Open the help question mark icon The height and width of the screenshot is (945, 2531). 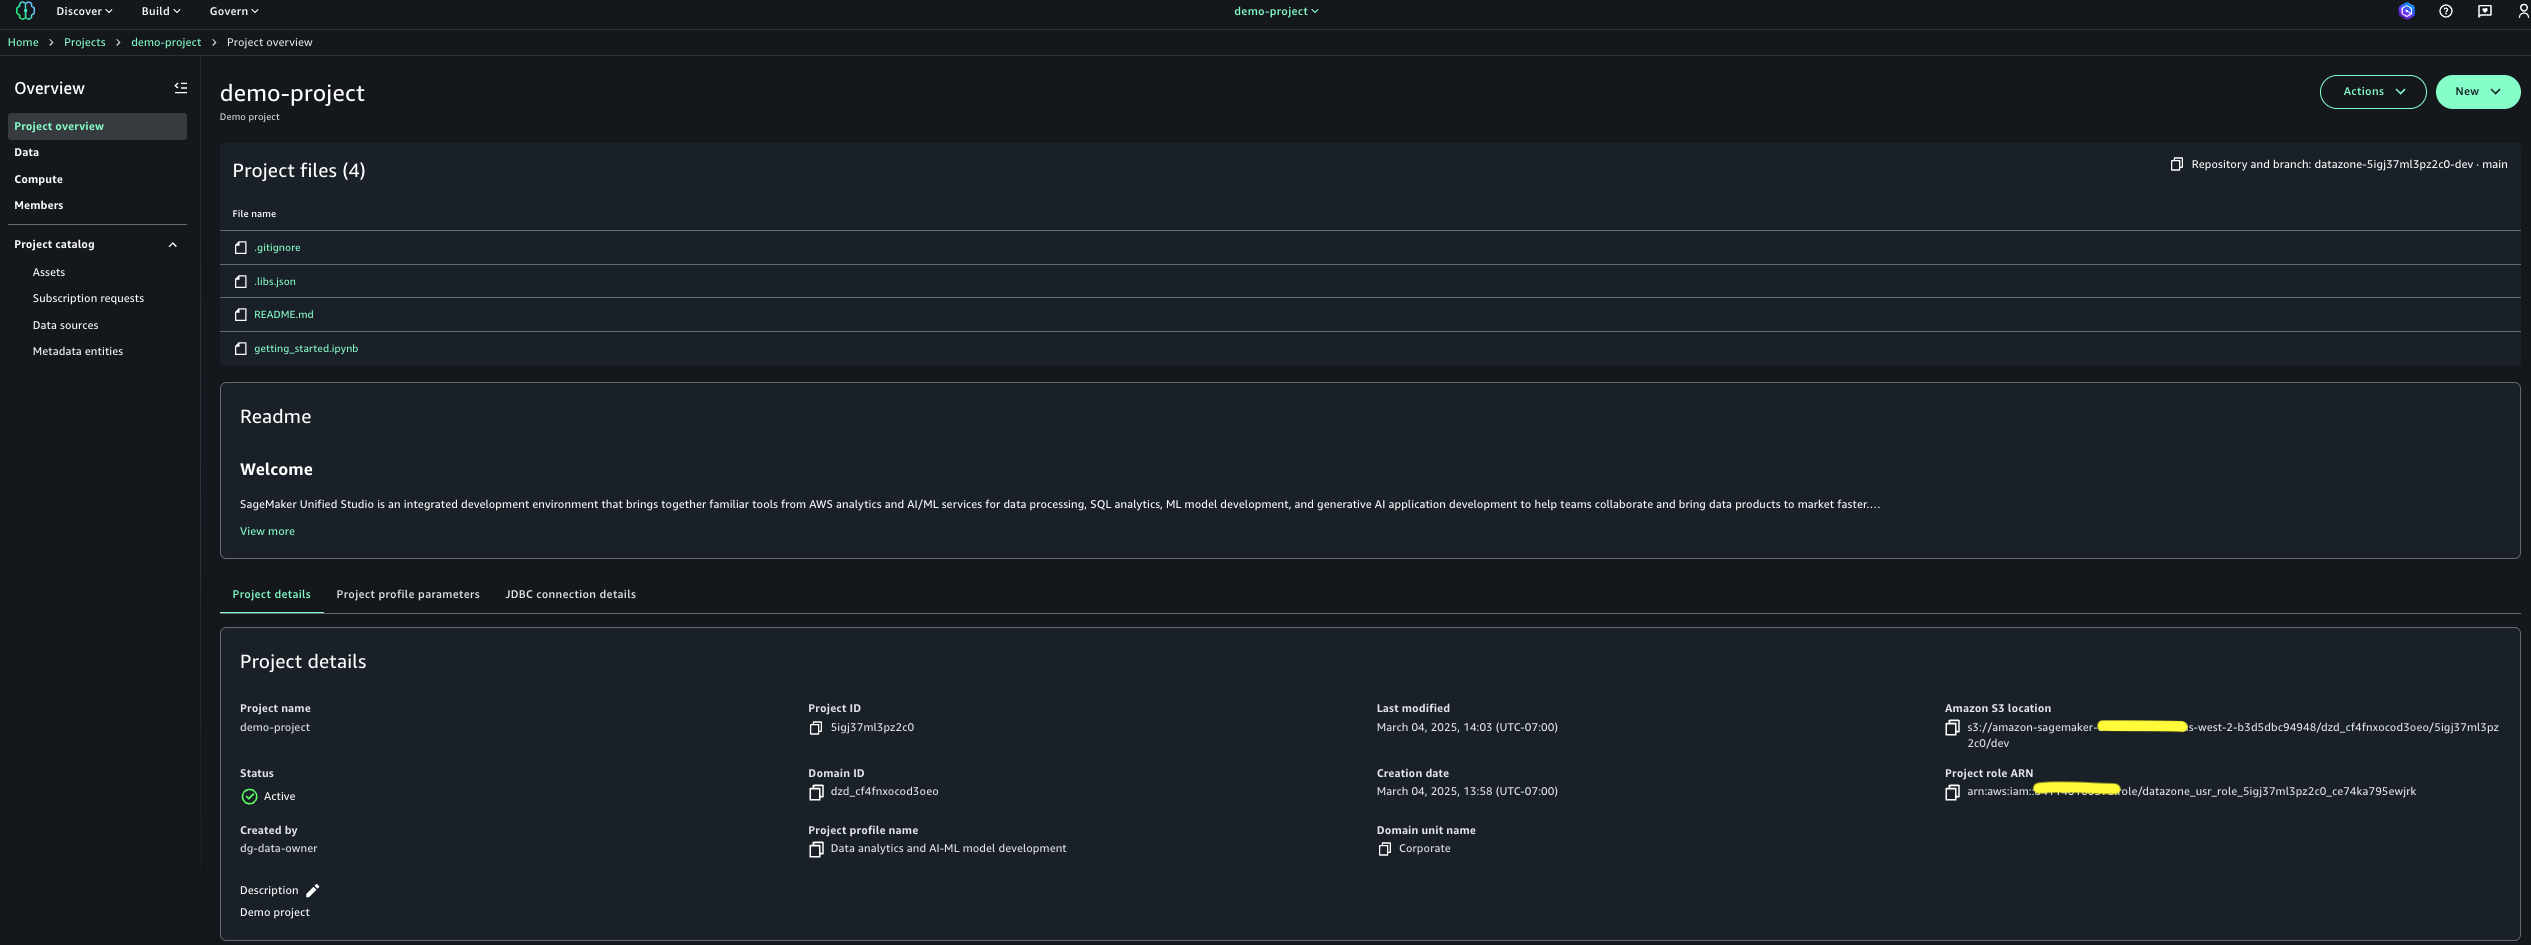coord(2446,11)
